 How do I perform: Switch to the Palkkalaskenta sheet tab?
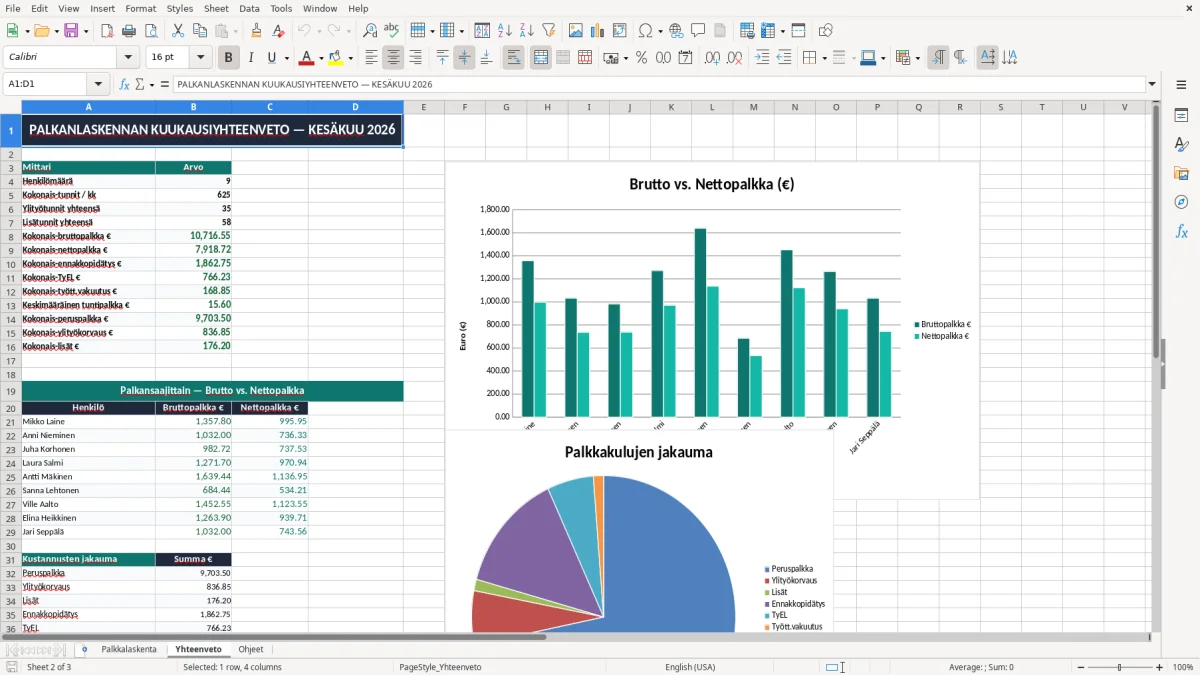coord(129,649)
